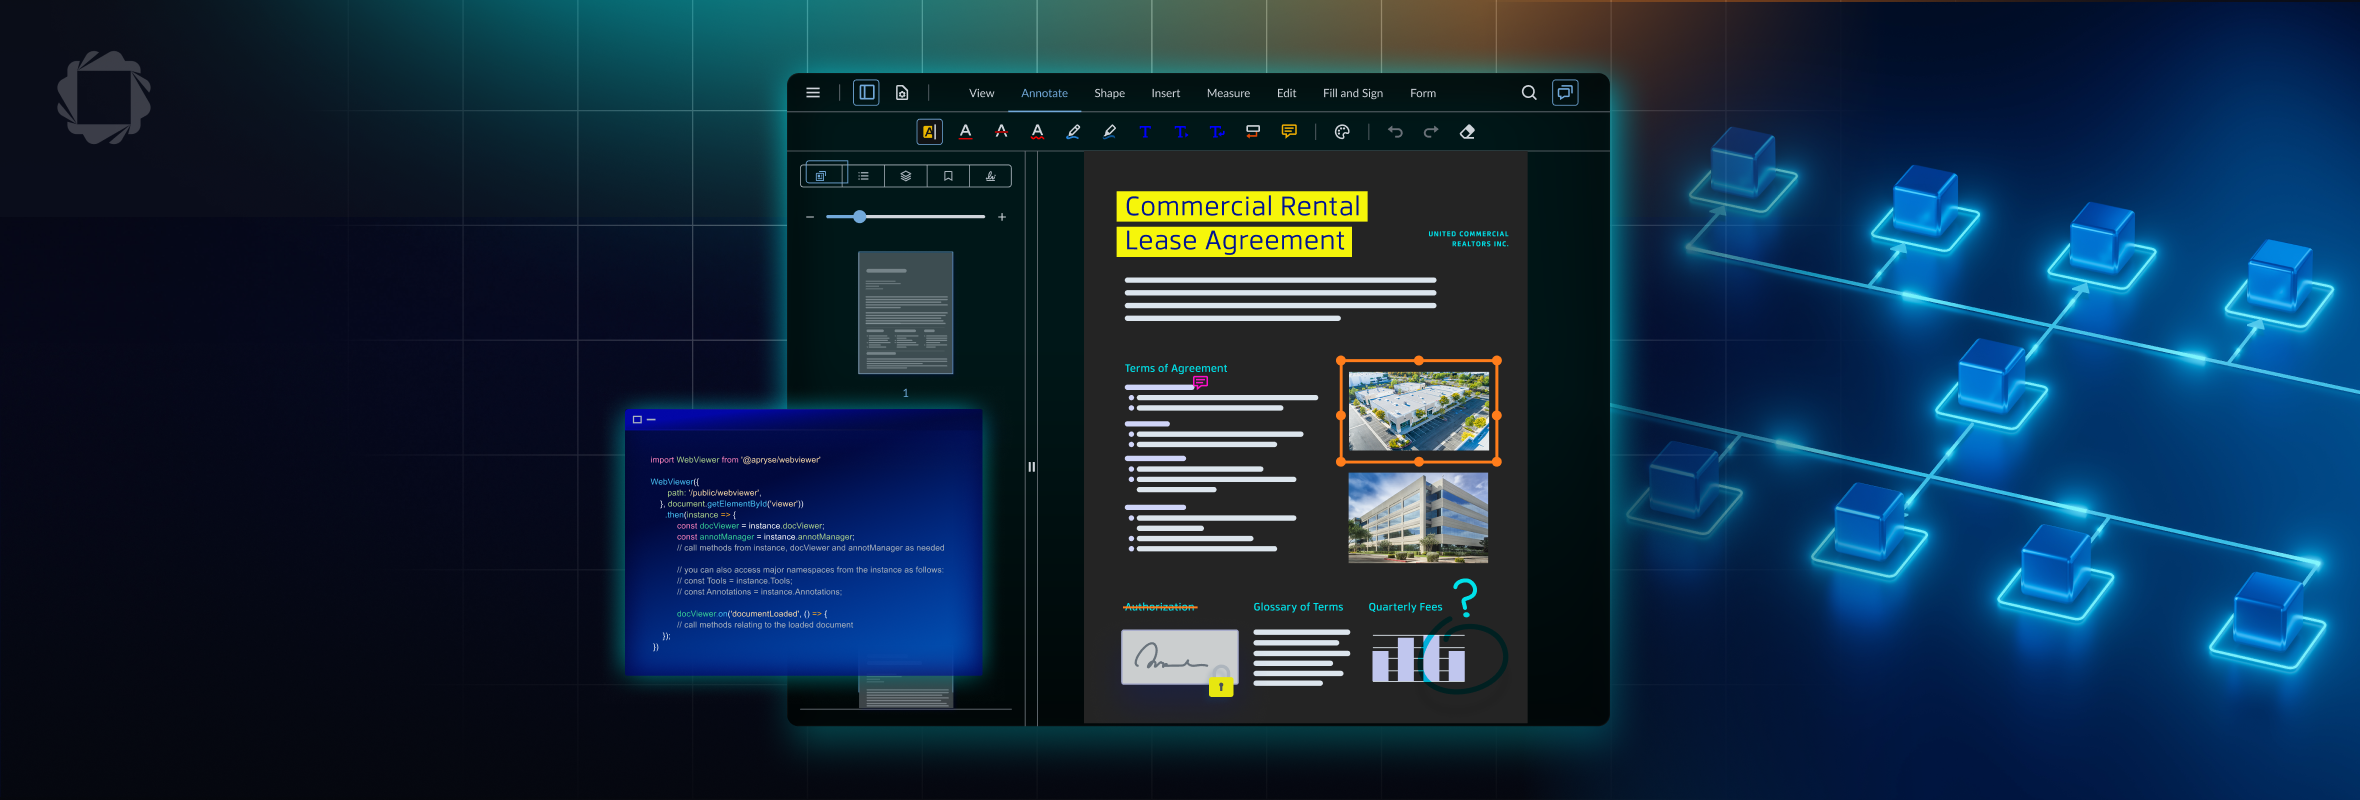Open the style palette panel

tap(1342, 132)
